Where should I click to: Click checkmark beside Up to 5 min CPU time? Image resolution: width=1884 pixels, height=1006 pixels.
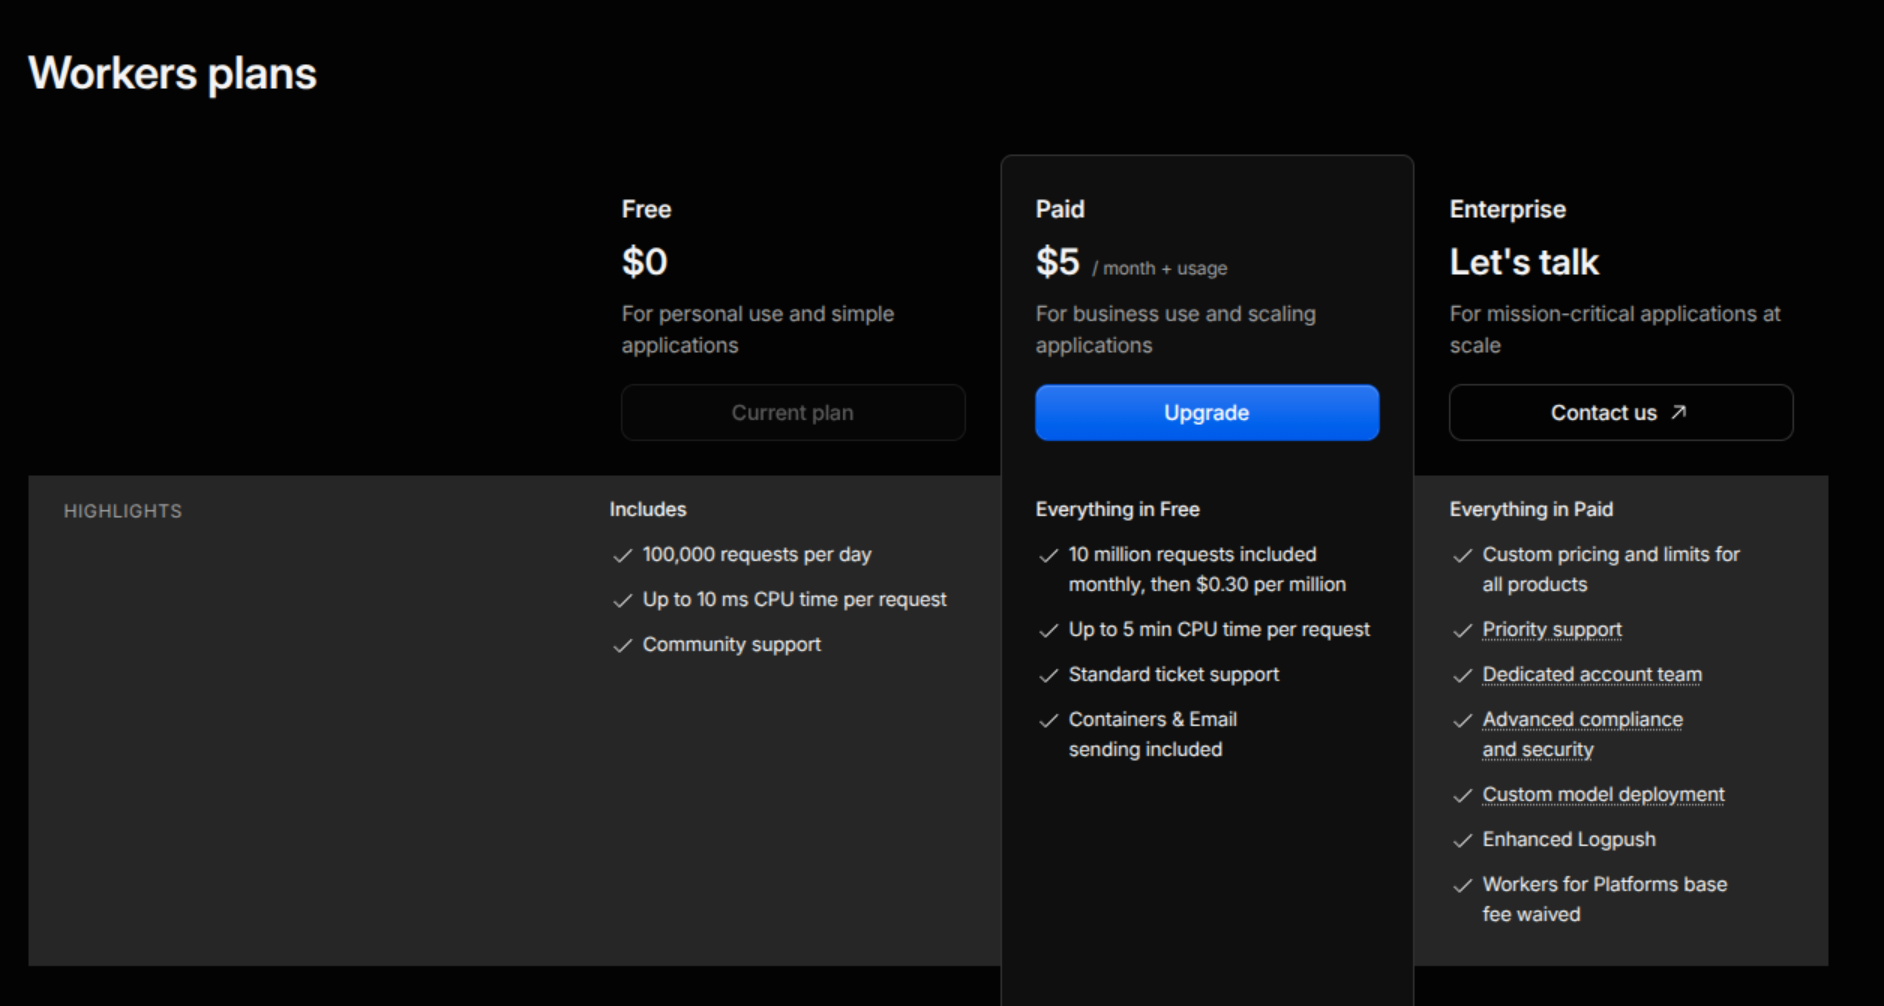pyautogui.click(x=1049, y=630)
